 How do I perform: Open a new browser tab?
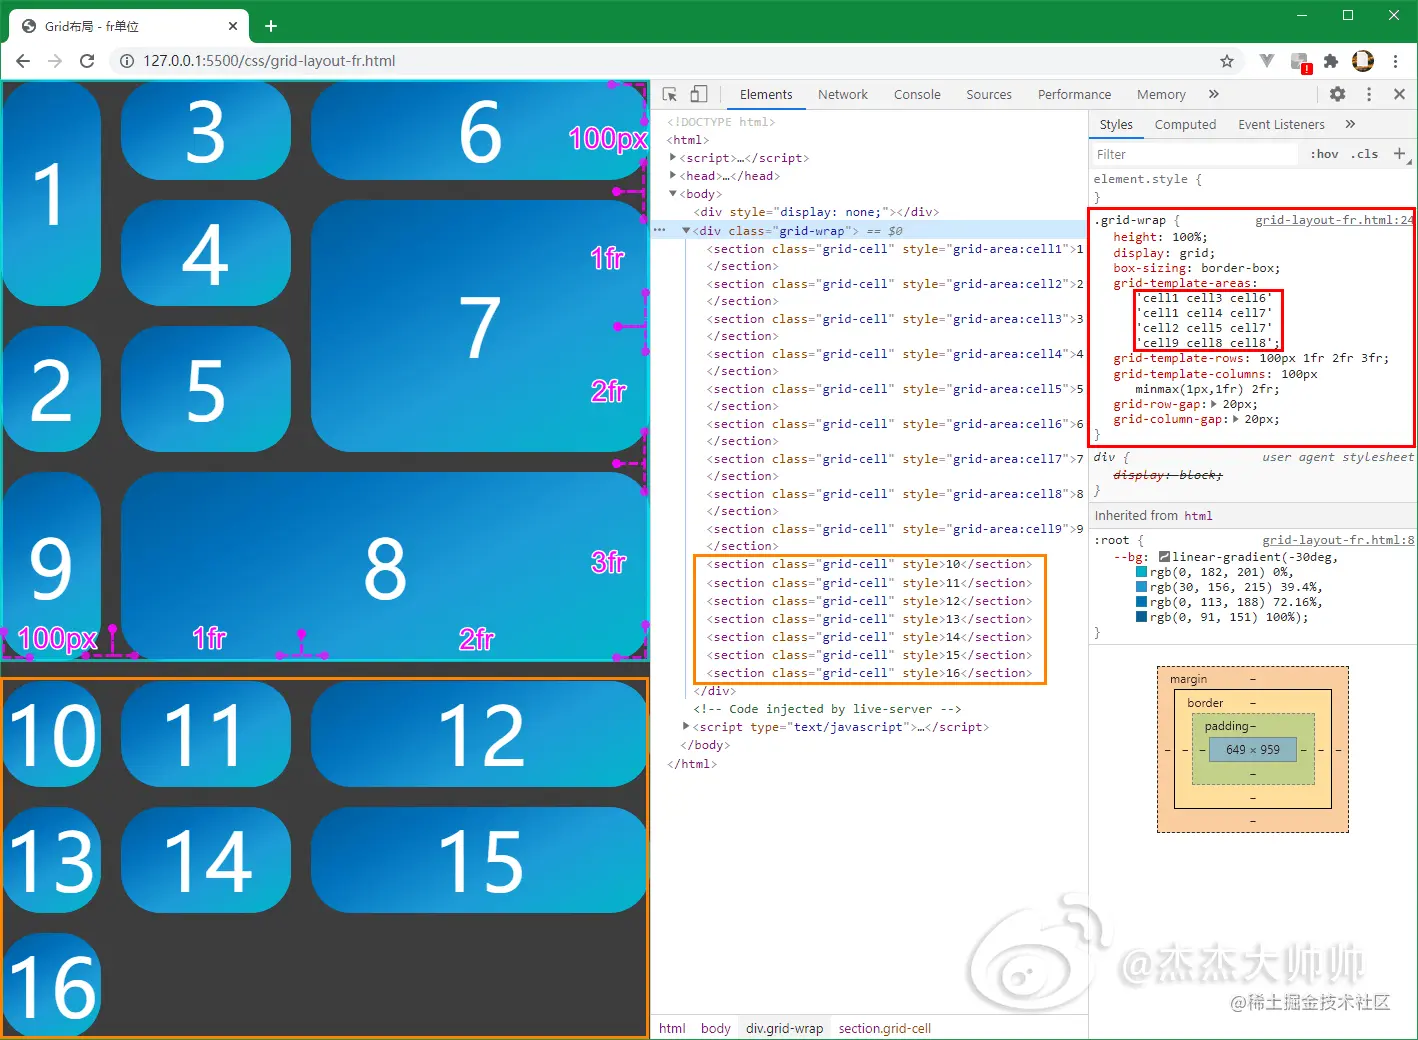click(x=271, y=26)
